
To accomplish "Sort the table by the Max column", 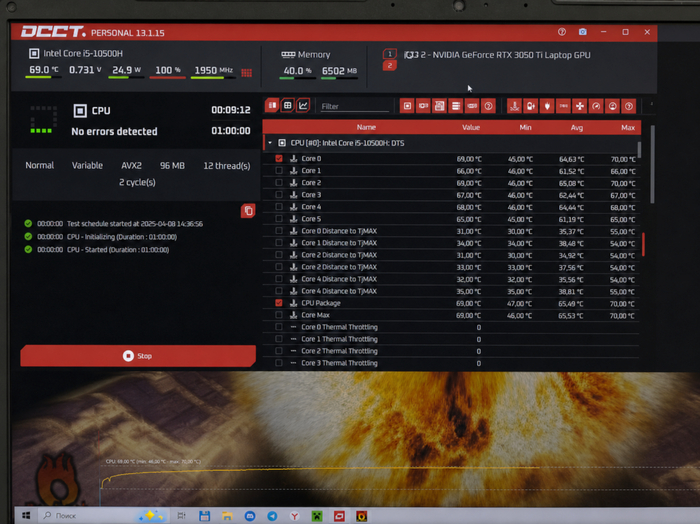I will 628,128.
